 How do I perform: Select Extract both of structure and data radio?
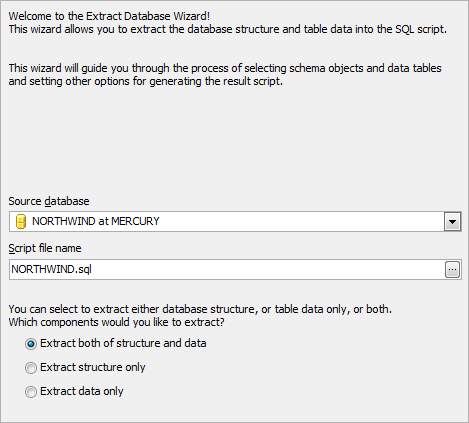click(x=31, y=344)
